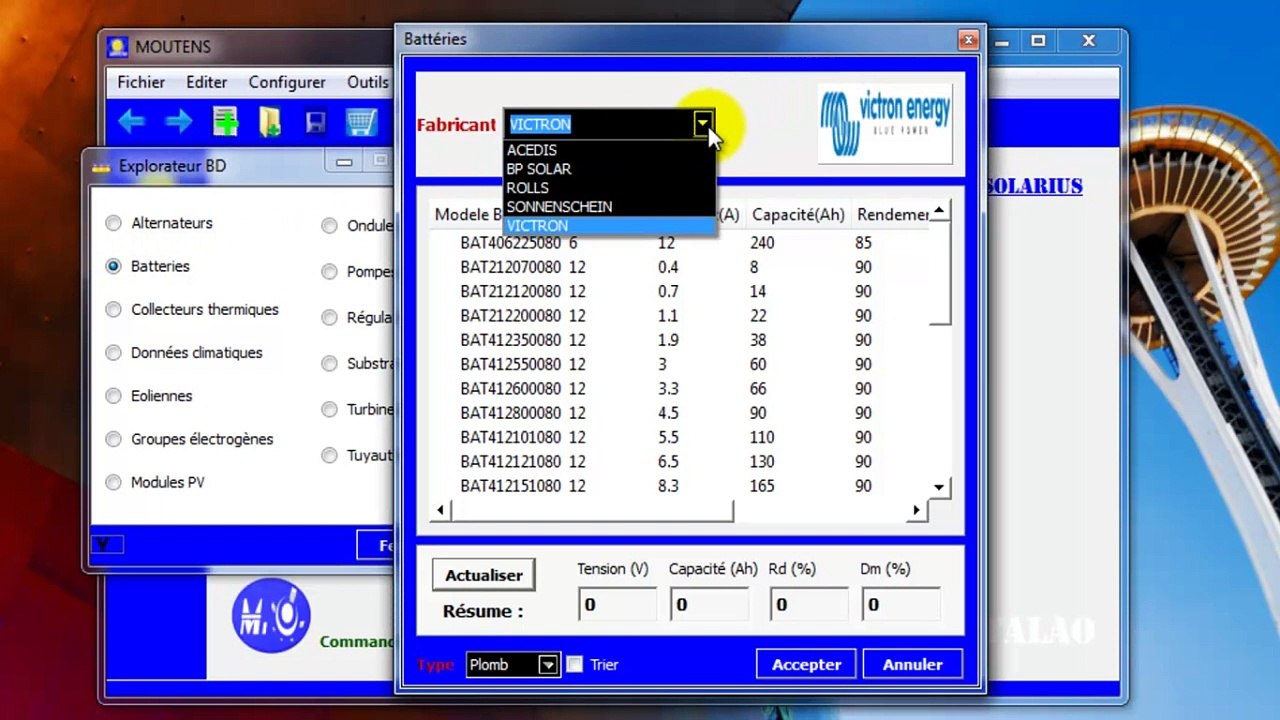Viewport: 1280px width, 720px height.
Task: Open the Outils menu
Action: [x=368, y=82]
